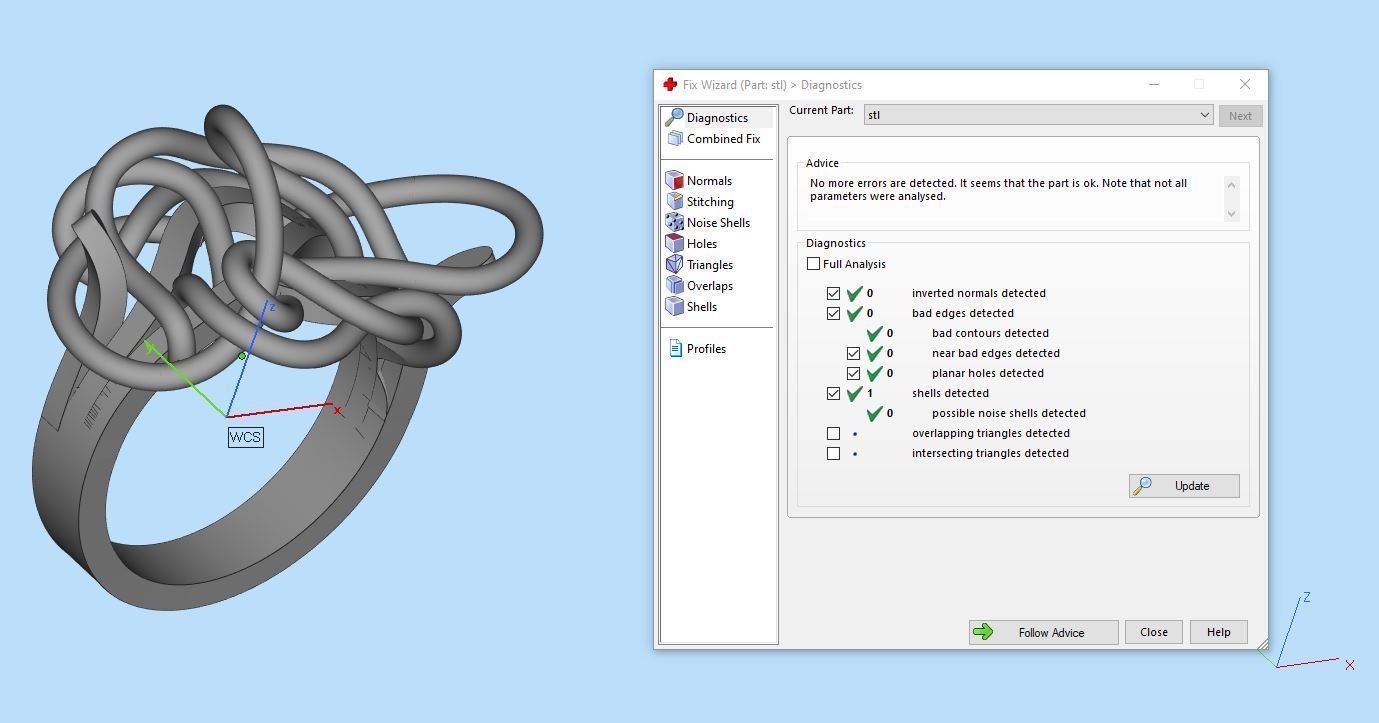Click the Overlaps icon

tap(675, 286)
